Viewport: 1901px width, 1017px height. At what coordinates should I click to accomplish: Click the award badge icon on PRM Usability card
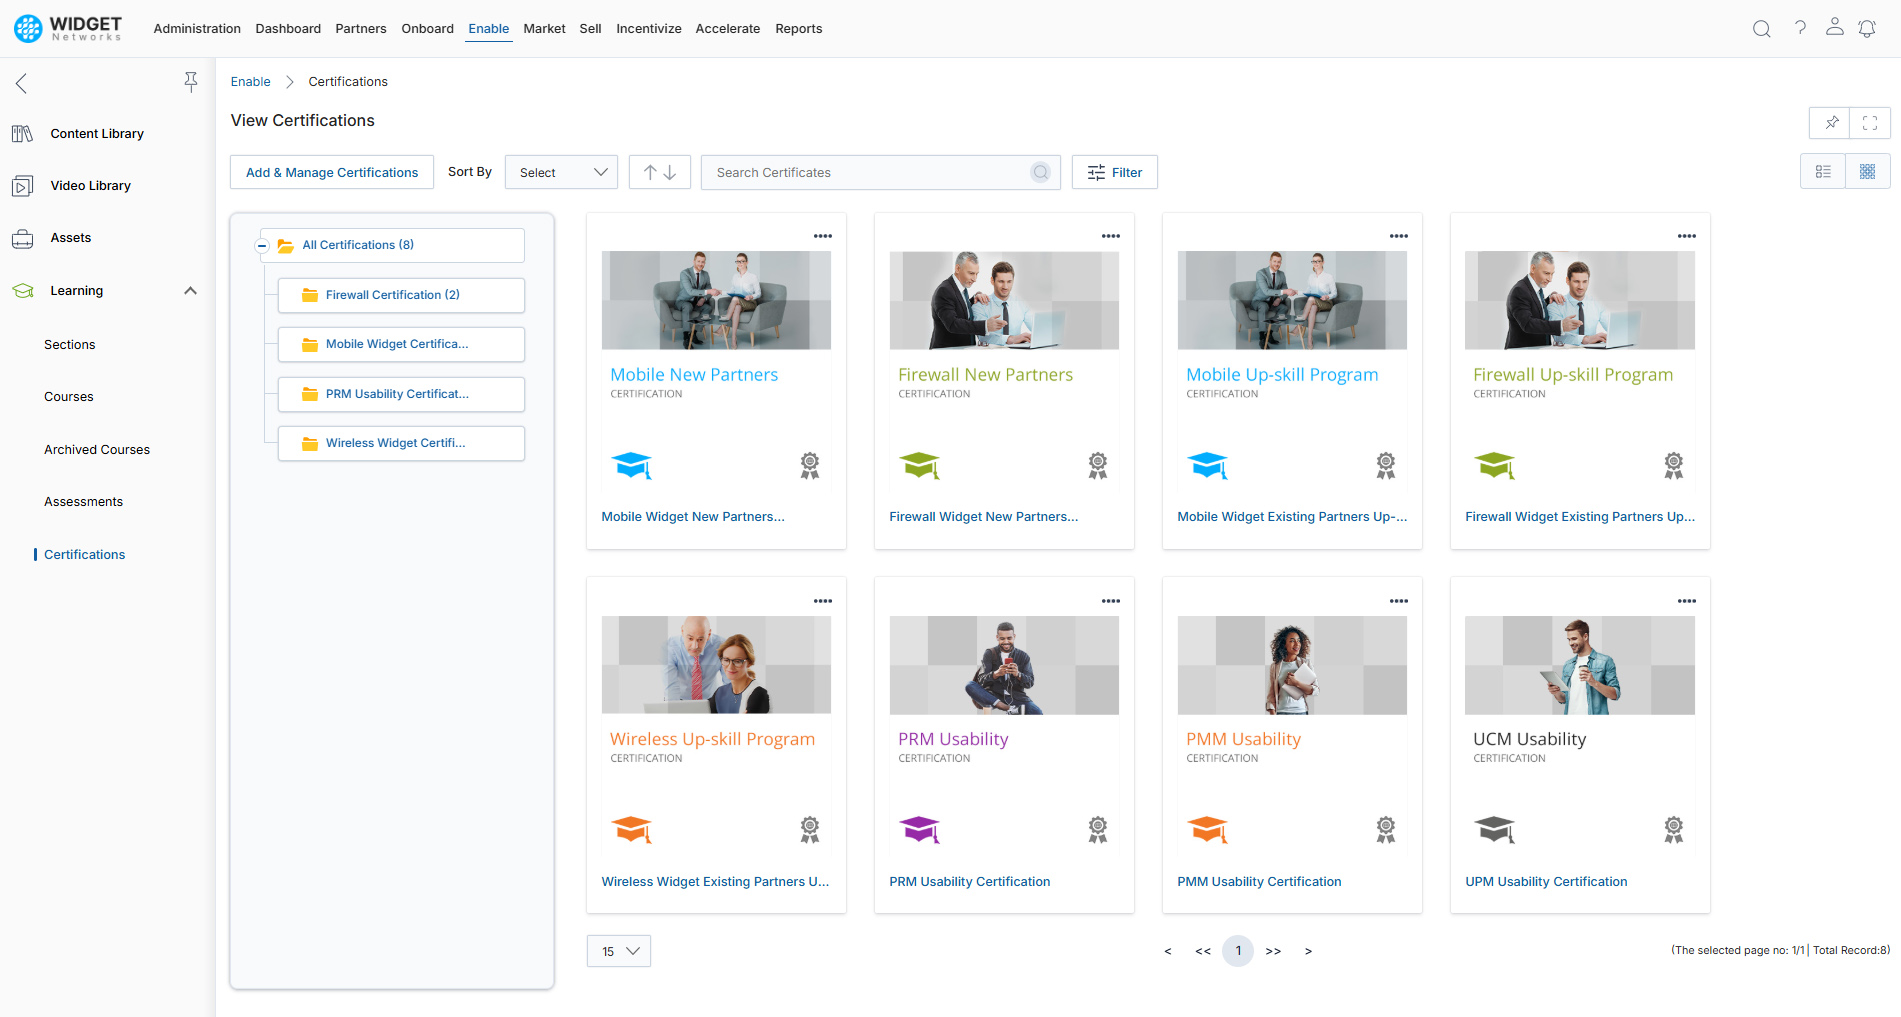1097,829
